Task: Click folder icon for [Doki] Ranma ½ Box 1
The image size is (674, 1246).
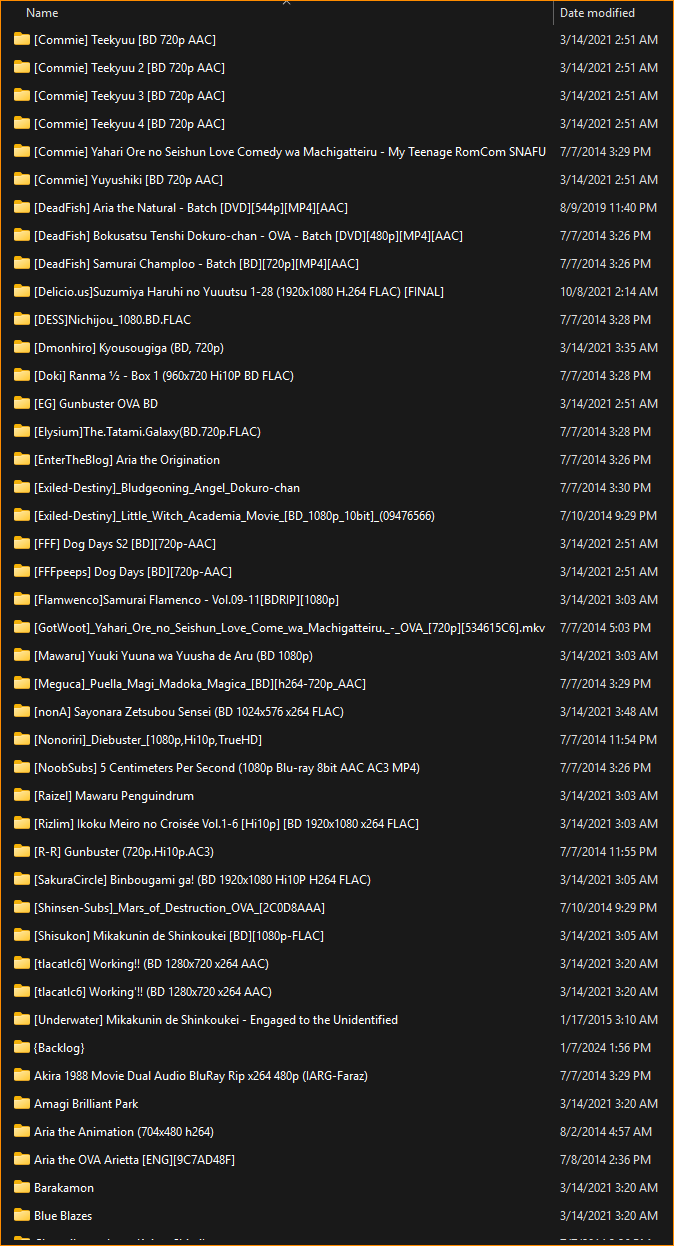Action: pos(22,376)
